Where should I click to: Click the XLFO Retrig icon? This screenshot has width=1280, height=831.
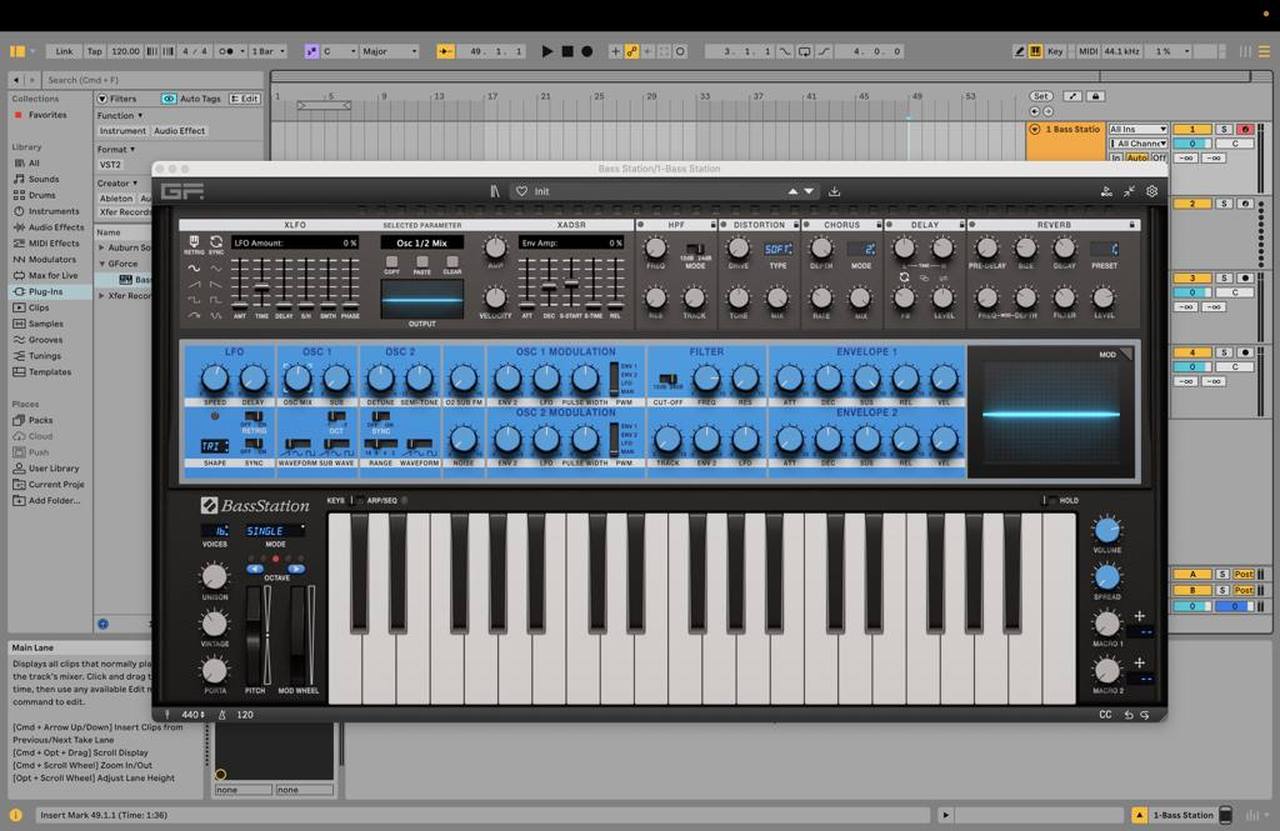[x=191, y=243]
